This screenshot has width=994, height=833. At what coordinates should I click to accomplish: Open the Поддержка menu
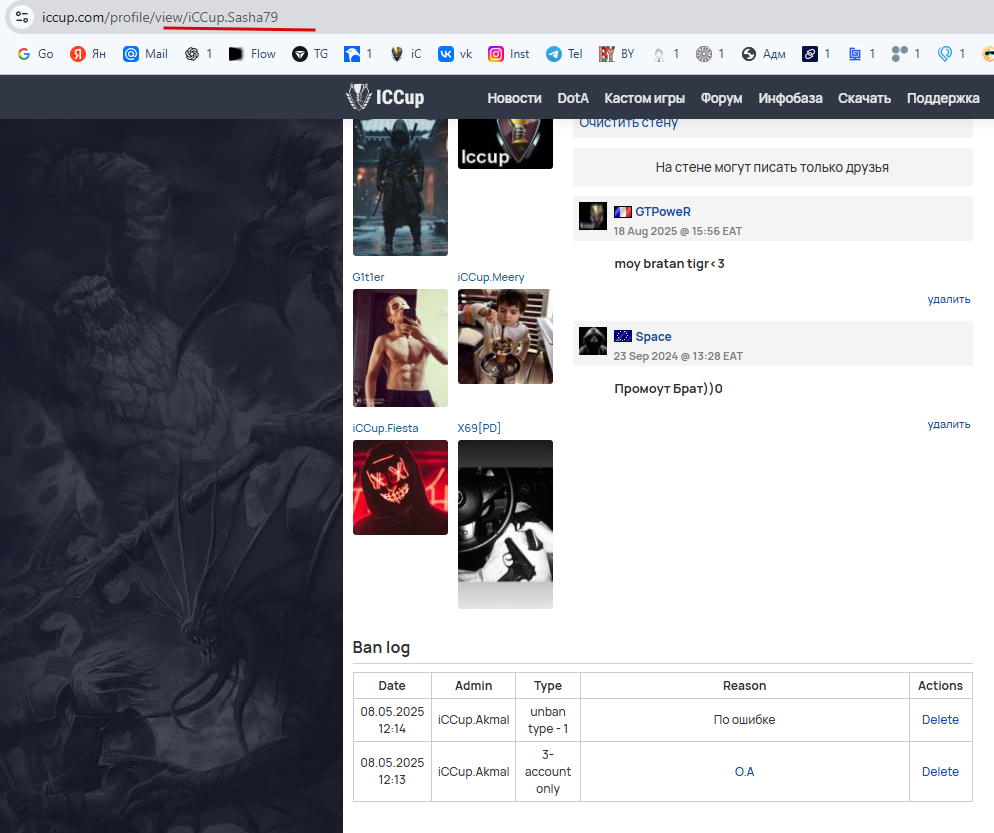943,98
